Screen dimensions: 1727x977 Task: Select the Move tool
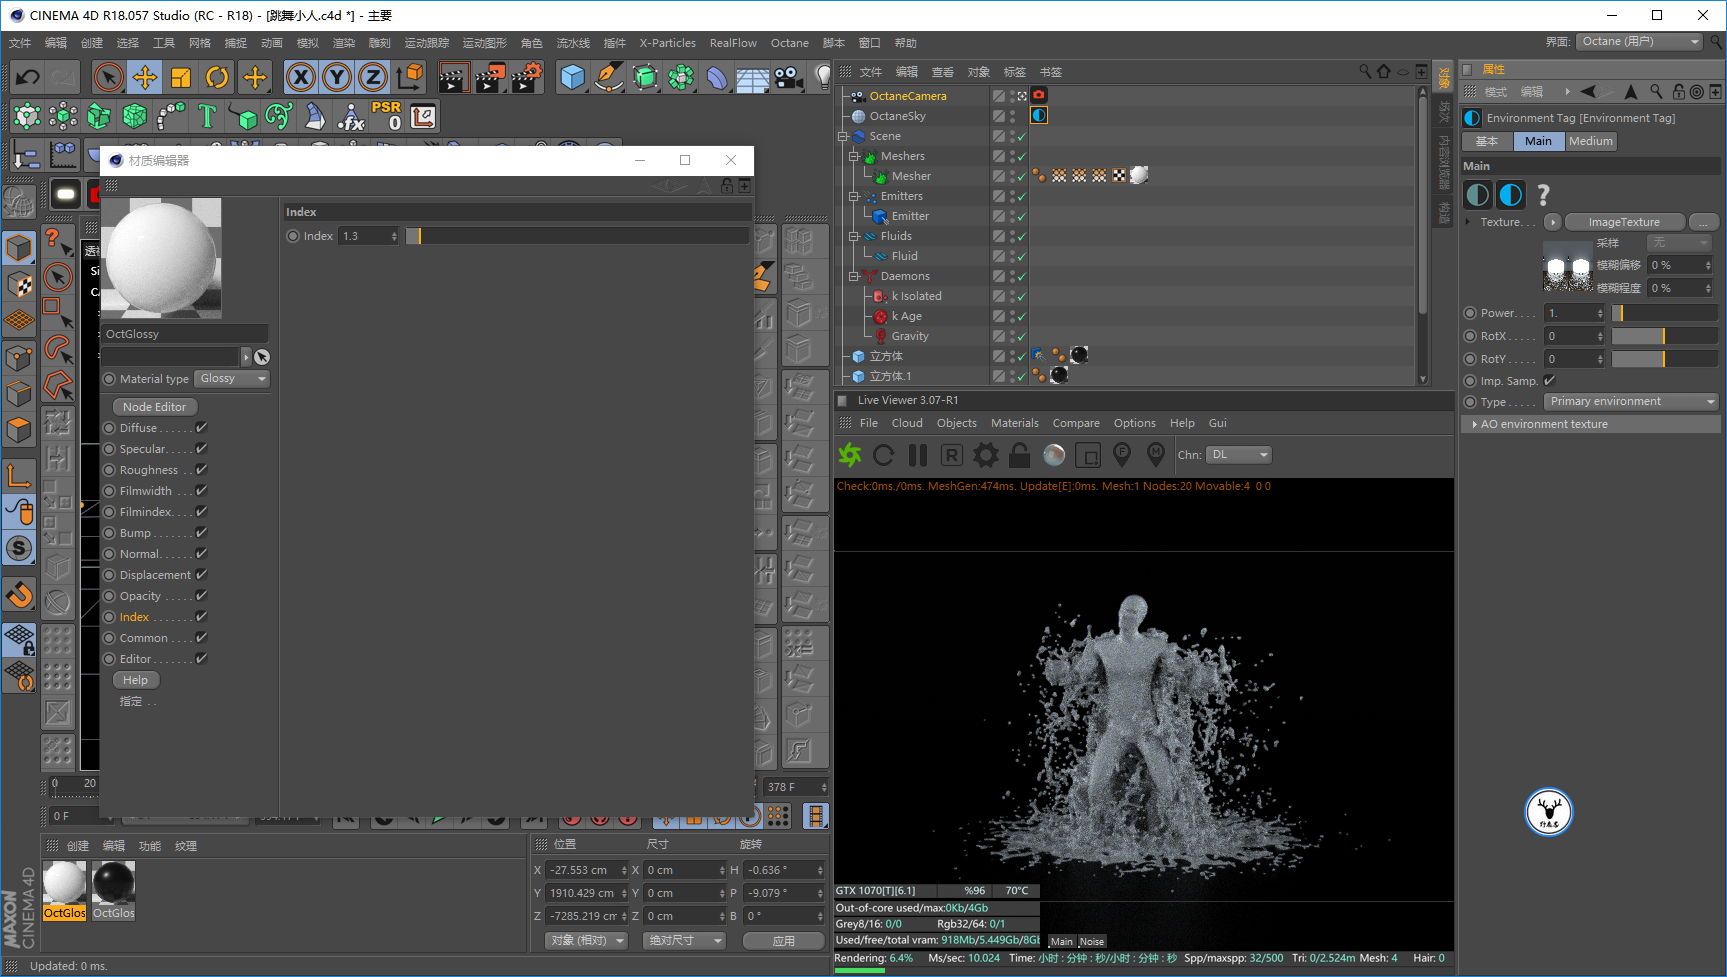pos(145,77)
